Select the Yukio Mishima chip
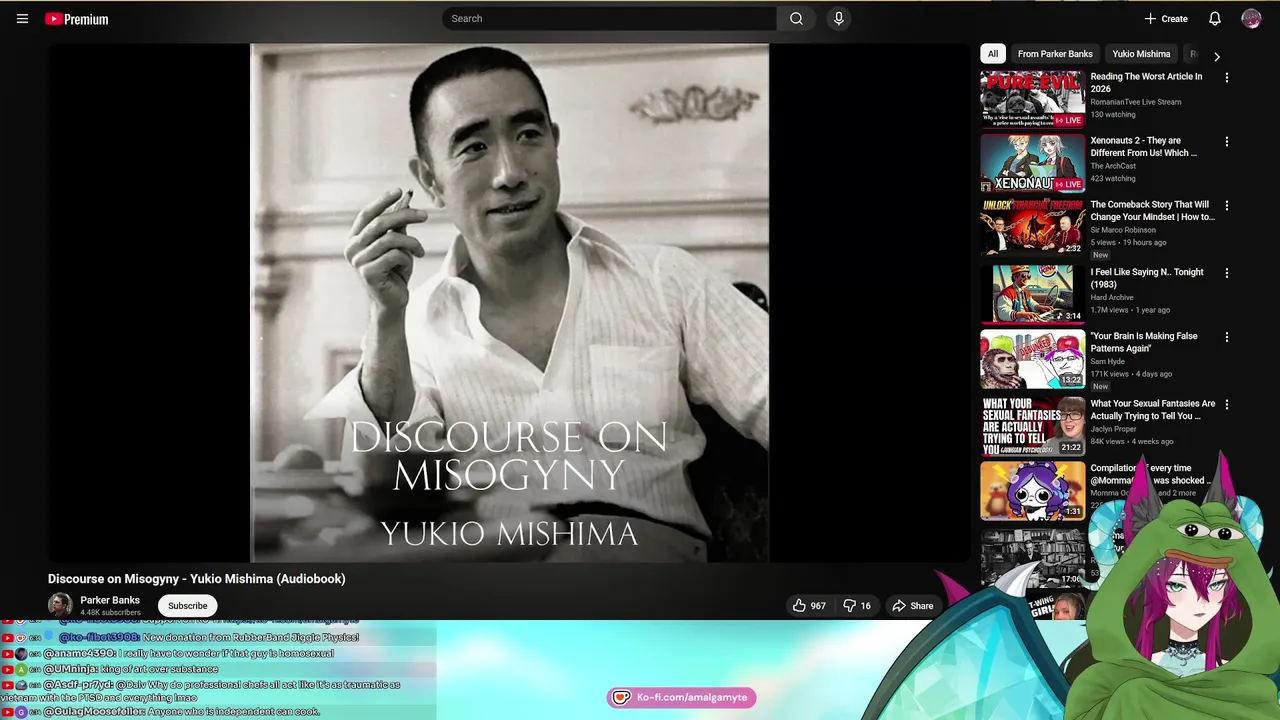This screenshot has height=720, width=1280. (1141, 54)
